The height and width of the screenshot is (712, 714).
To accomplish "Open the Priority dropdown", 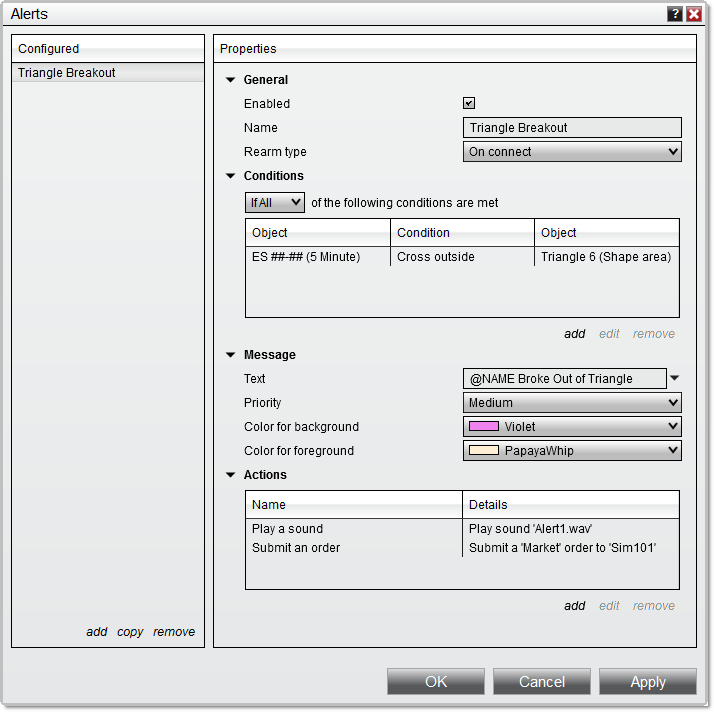I will coord(573,403).
